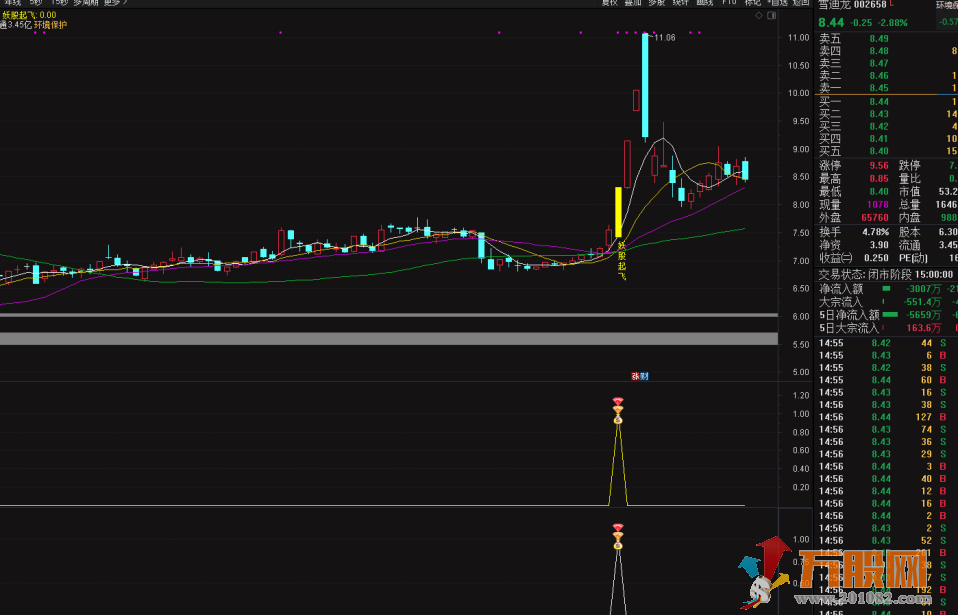Switch to the 多周期 period tab
This screenshot has width=958, height=615.
(86, 3)
